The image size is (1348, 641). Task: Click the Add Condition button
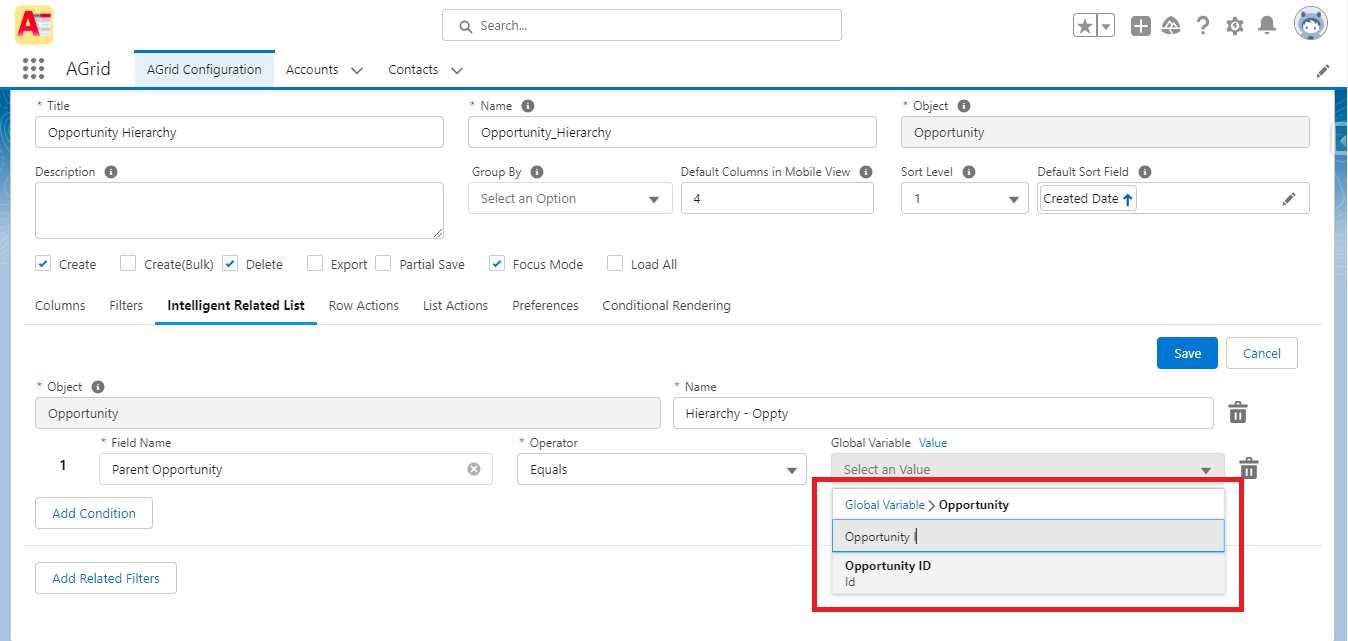coord(94,513)
